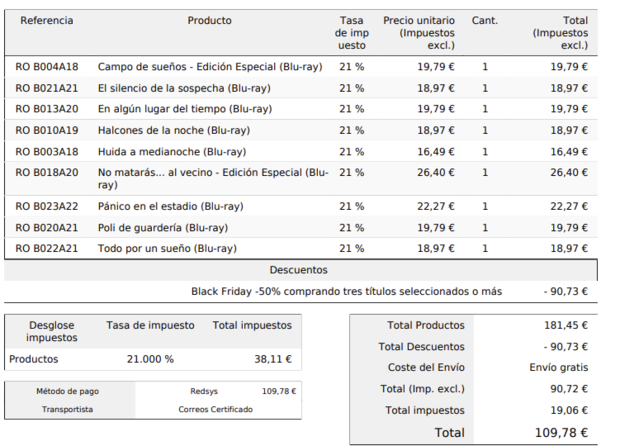
Task: Select reference RO B018A20
Action: 47,173
